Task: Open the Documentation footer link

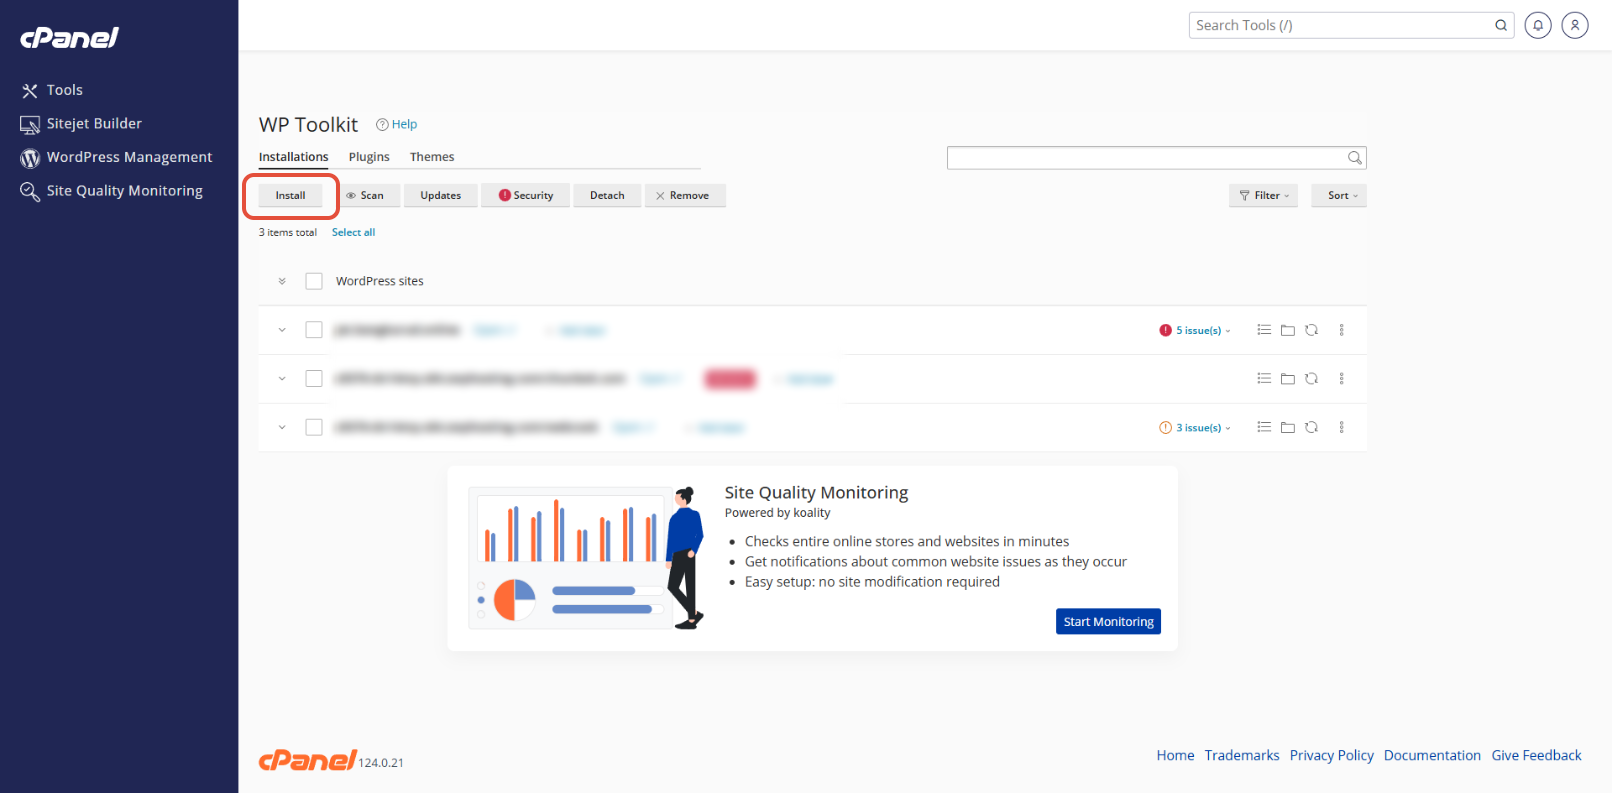Action: (x=1432, y=756)
